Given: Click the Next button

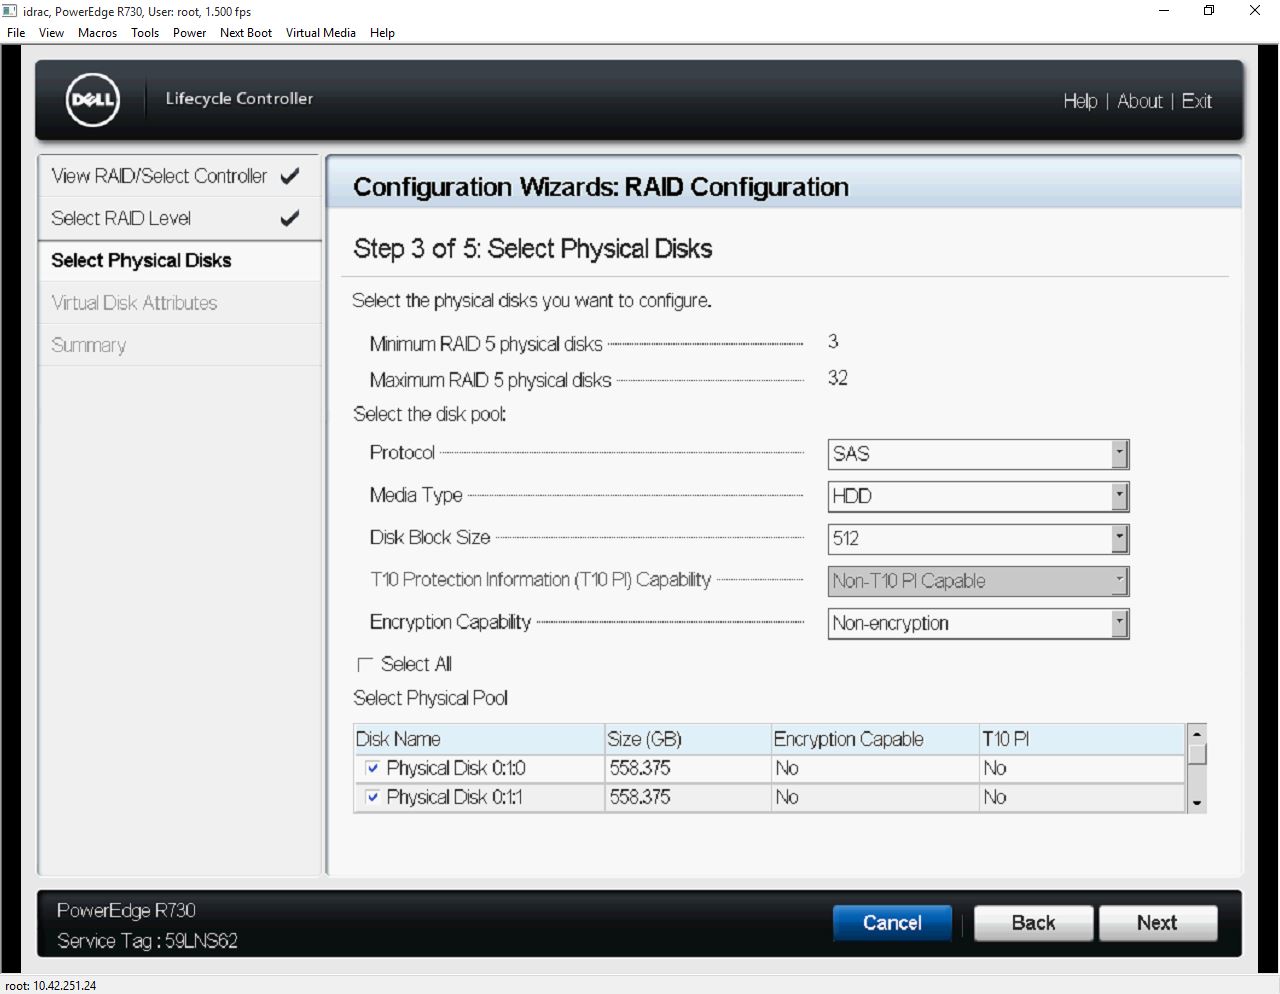Looking at the screenshot, I should (1157, 923).
